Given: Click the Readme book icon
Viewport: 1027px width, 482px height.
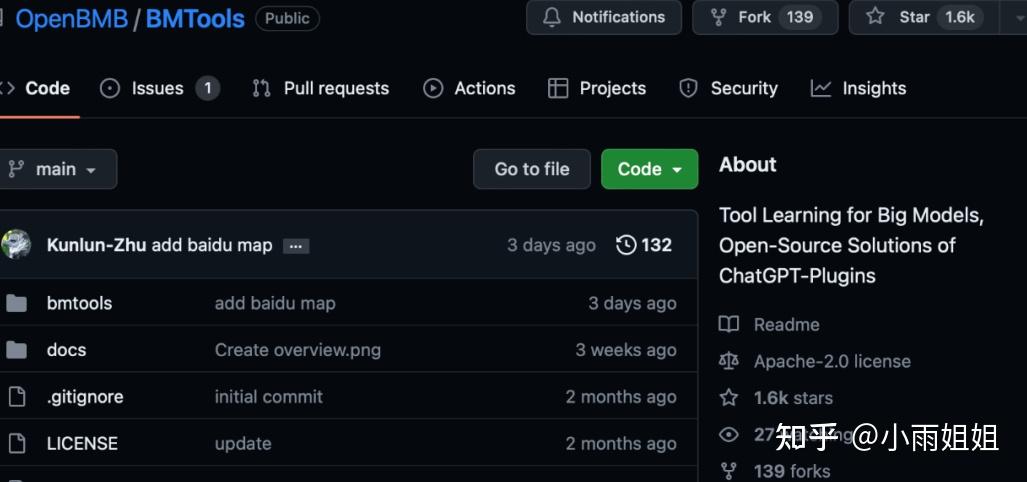Looking at the screenshot, I should (x=729, y=325).
